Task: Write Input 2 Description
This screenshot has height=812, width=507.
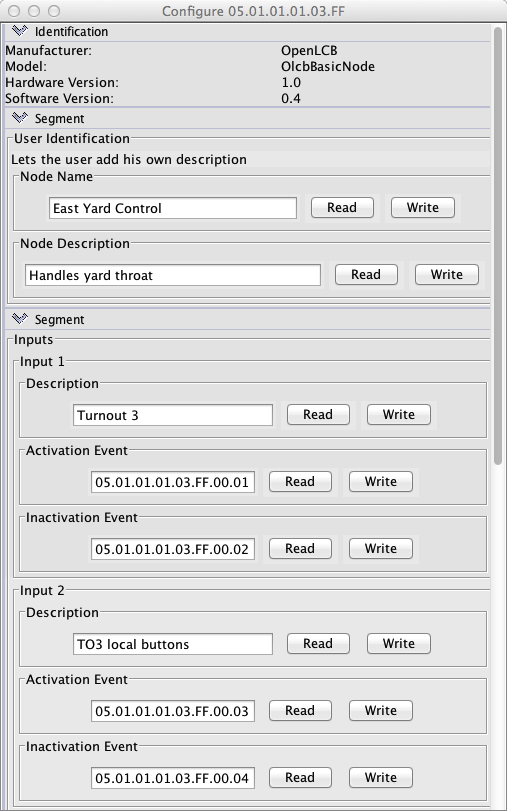Action: point(399,644)
